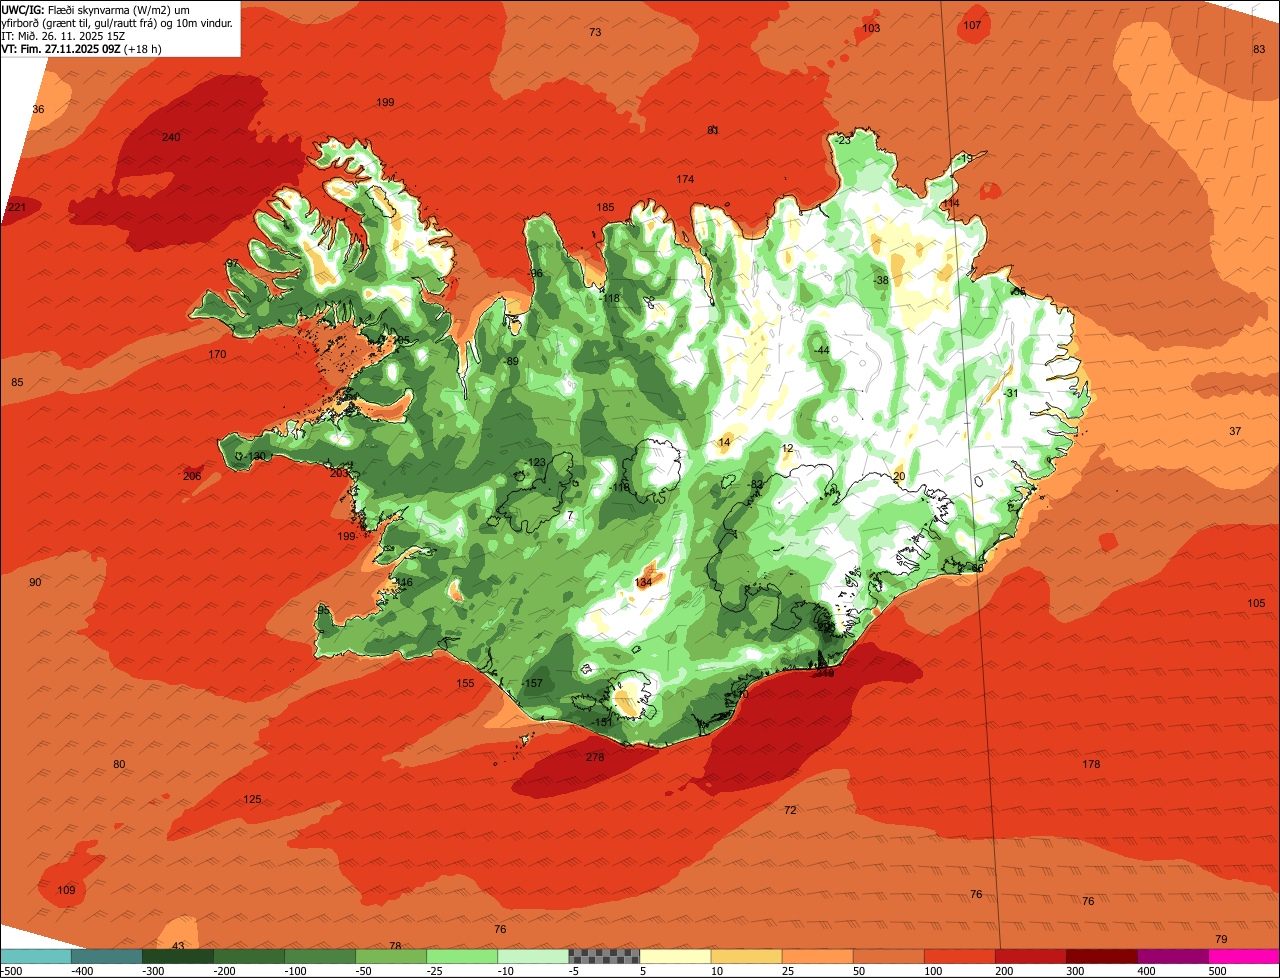
Task: Click the red swatch between 100 and 200
Action: coord(959,956)
